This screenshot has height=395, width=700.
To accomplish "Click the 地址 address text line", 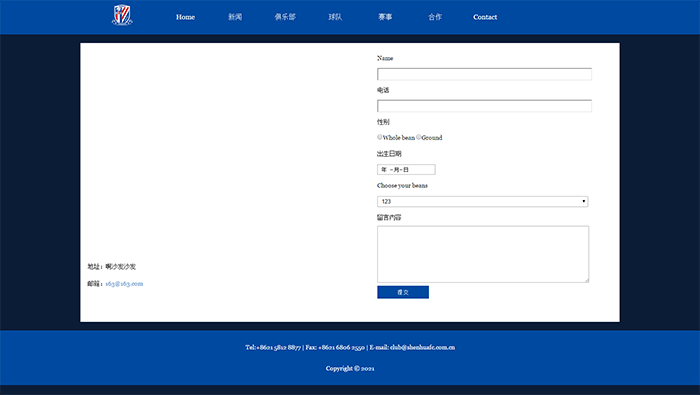I will [x=112, y=267].
